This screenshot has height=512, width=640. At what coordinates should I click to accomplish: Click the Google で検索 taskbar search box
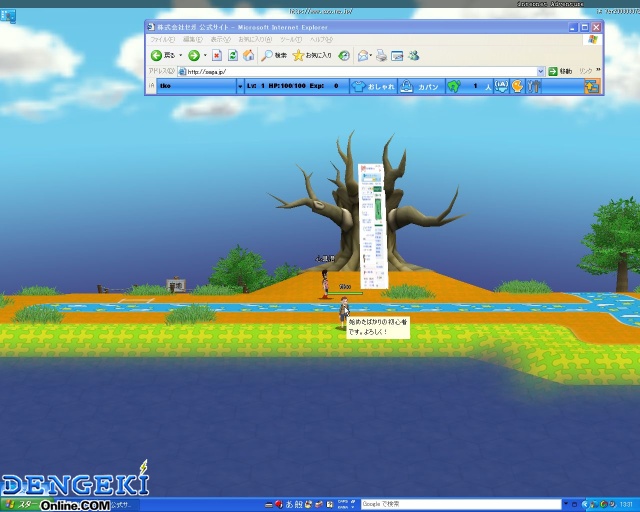click(x=461, y=504)
